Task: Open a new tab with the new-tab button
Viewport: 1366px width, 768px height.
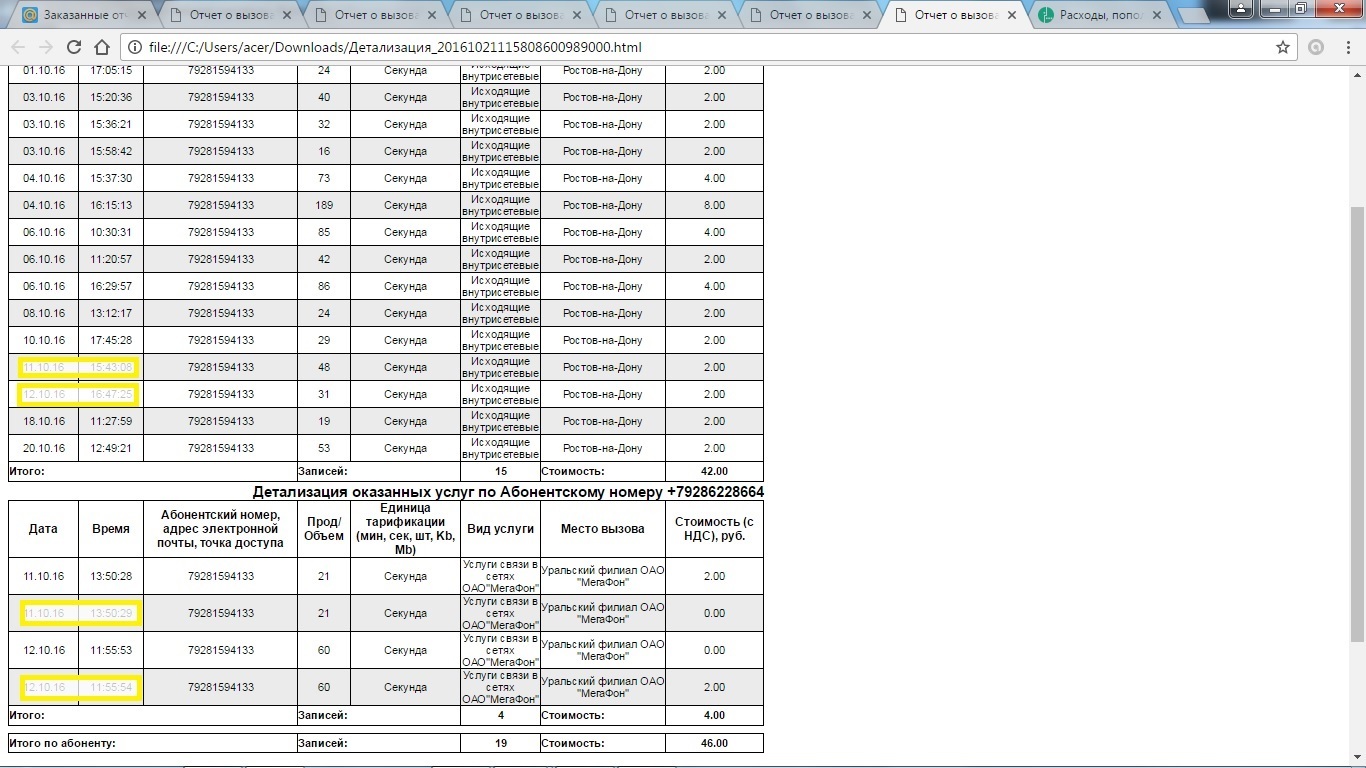Action: tap(1195, 16)
